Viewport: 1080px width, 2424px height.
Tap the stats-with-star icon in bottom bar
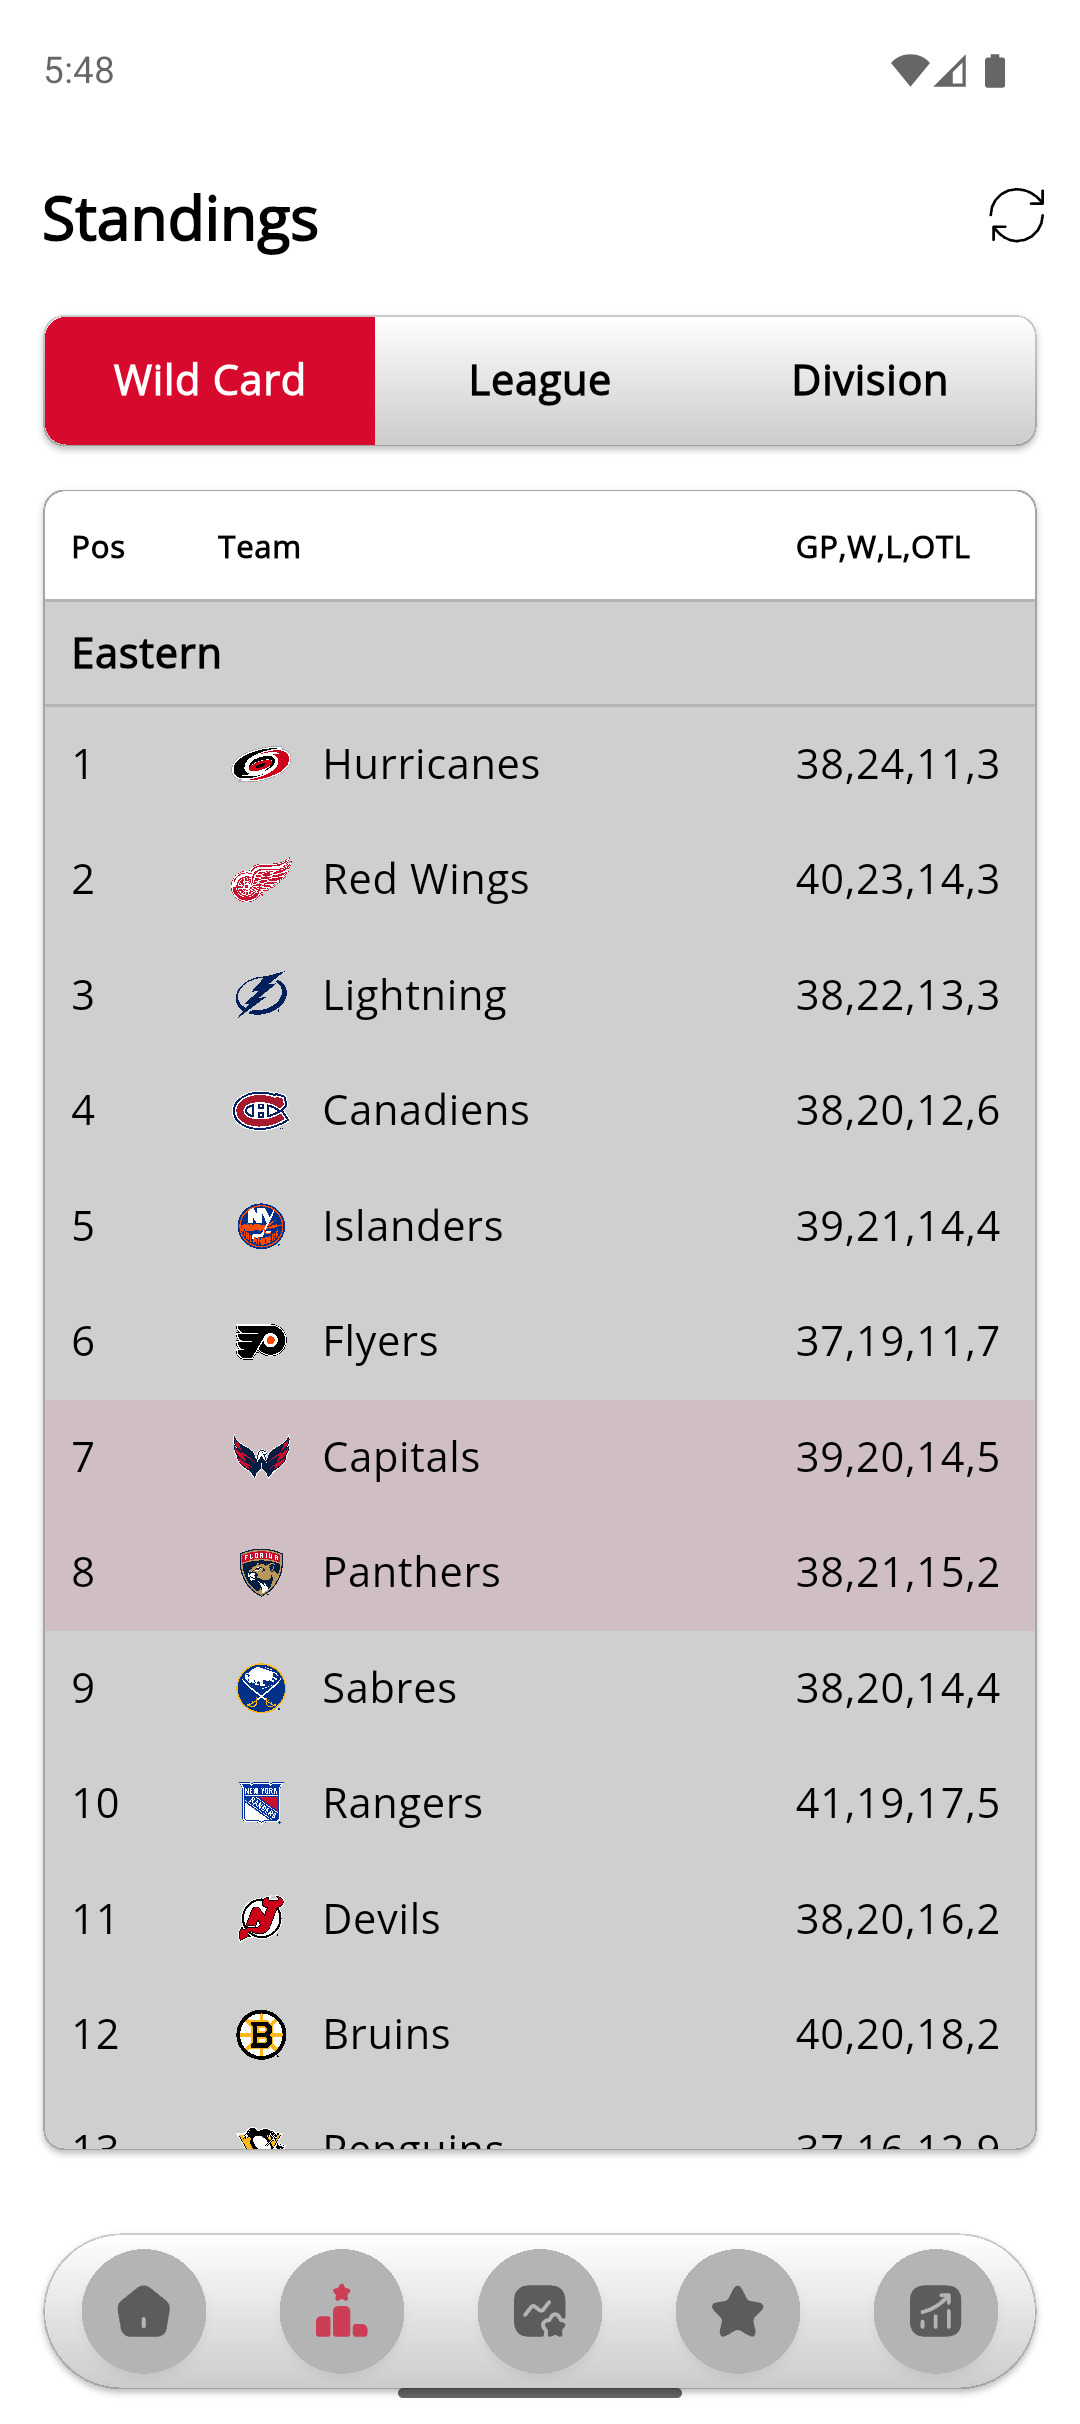pos(540,2311)
